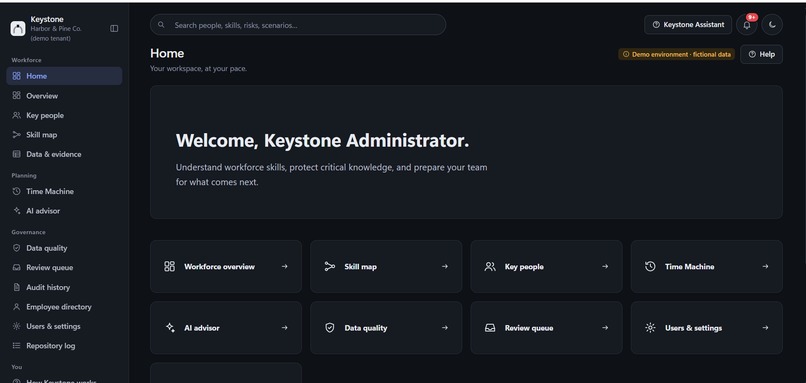Click the Data quality card arrow

(445, 327)
